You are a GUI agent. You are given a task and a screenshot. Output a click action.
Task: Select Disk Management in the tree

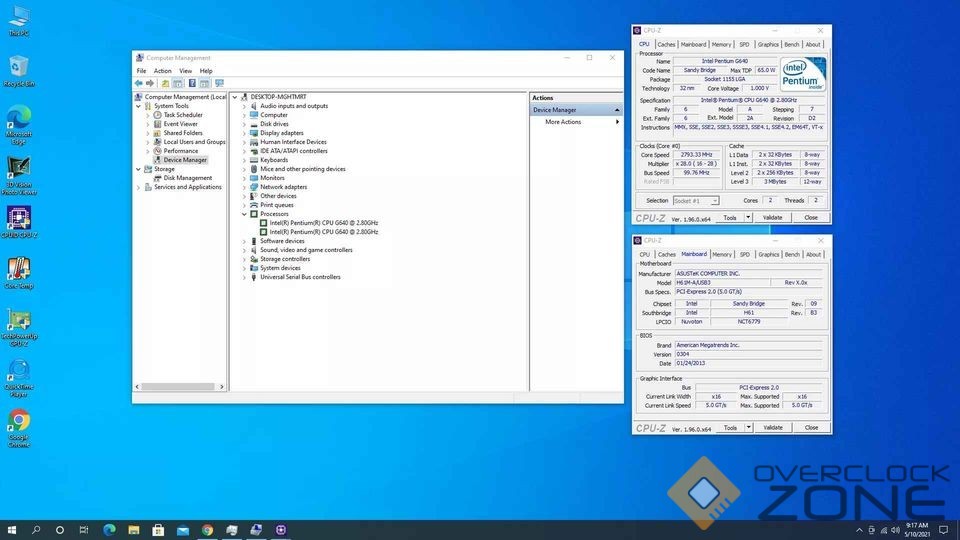pyautogui.click(x=187, y=178)
